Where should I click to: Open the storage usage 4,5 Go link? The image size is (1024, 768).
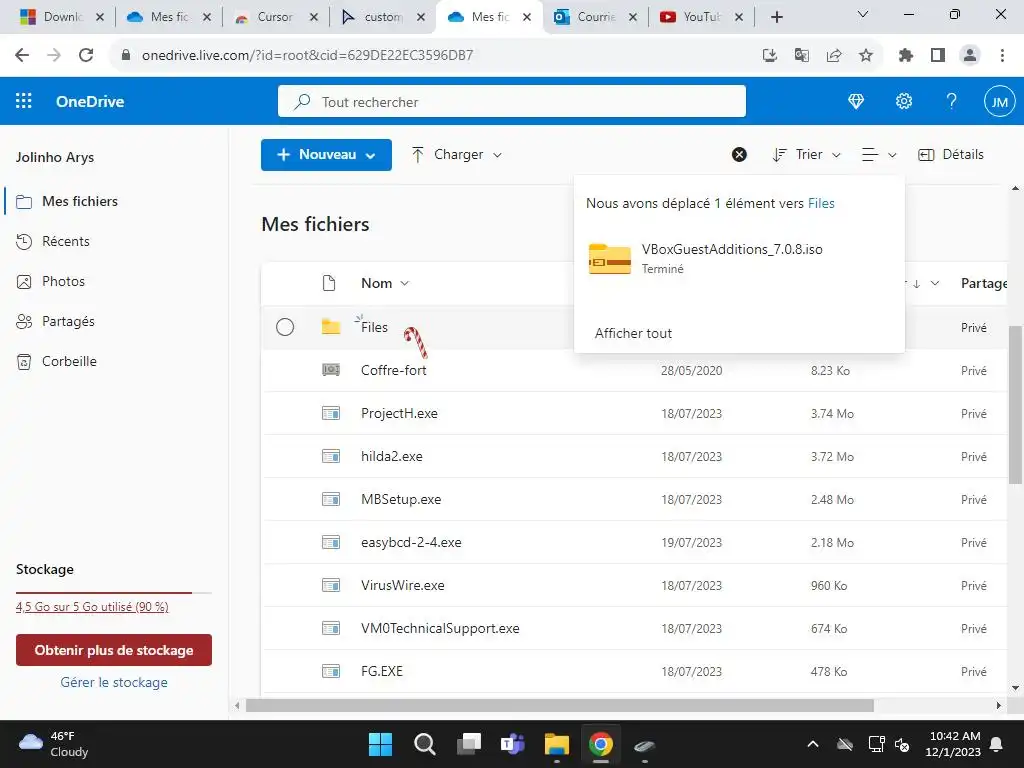click(x=92, y=607)
